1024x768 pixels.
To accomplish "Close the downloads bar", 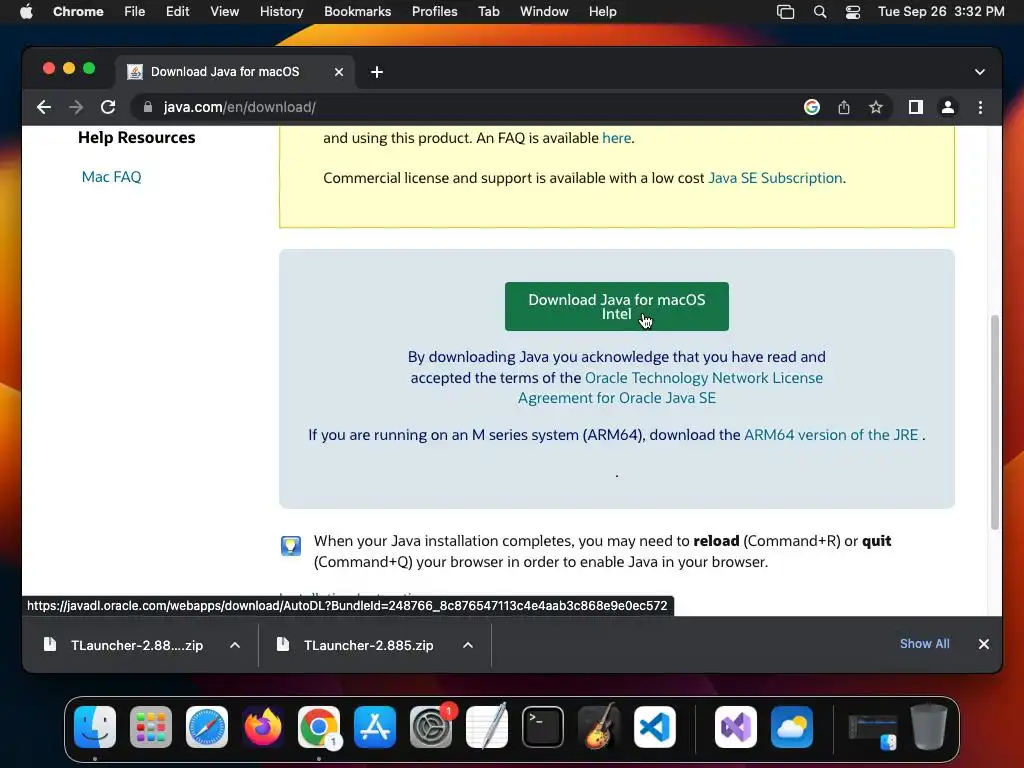I will [984, 644].
